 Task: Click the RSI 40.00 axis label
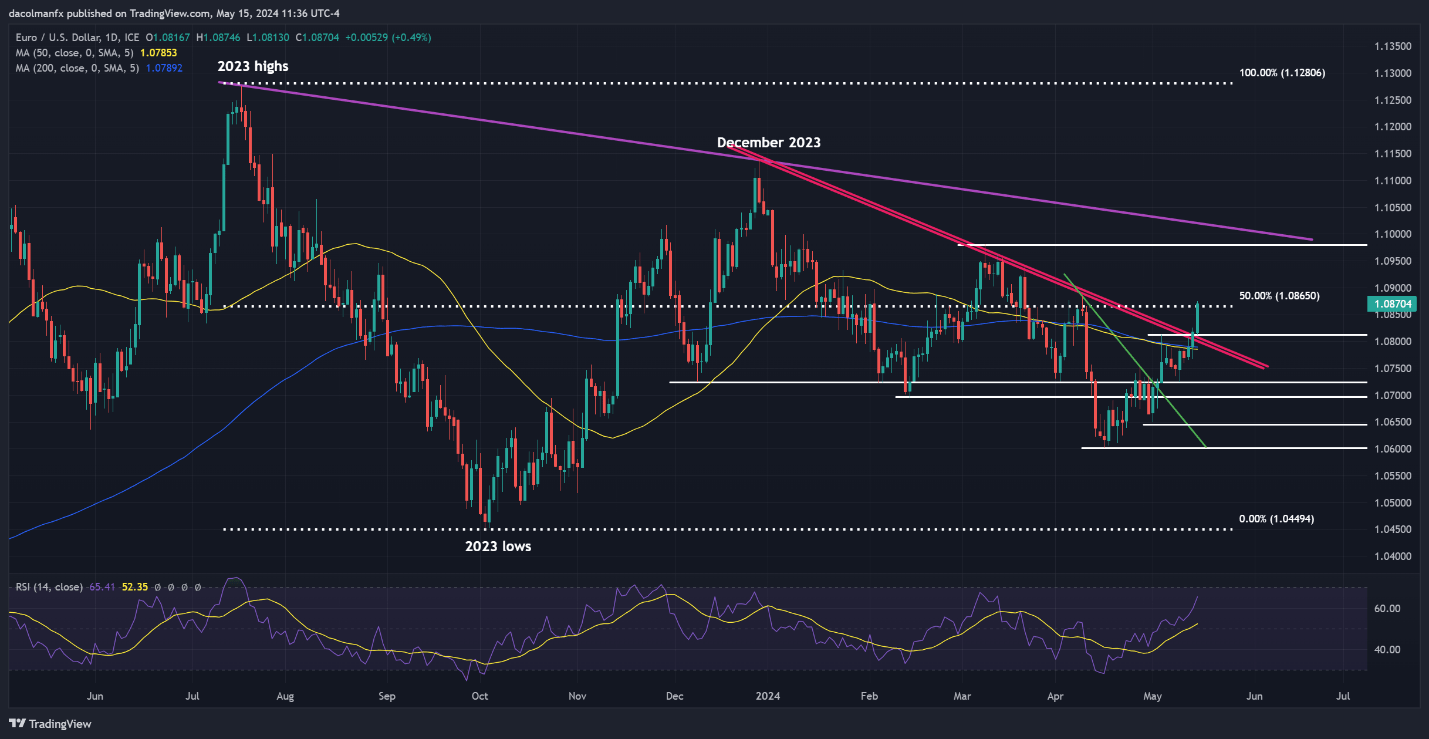1385,650
